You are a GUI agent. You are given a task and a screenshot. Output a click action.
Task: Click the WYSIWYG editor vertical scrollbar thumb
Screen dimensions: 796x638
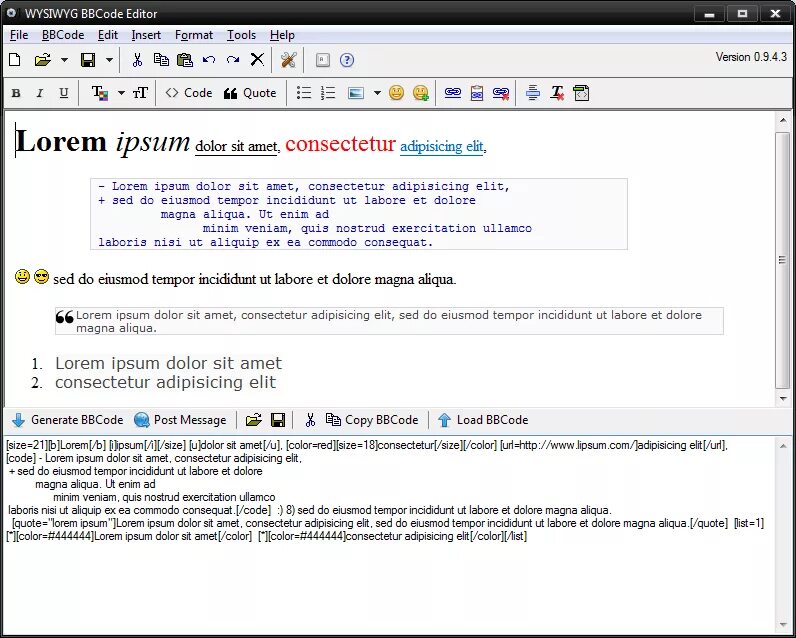[x=782, y=260]
